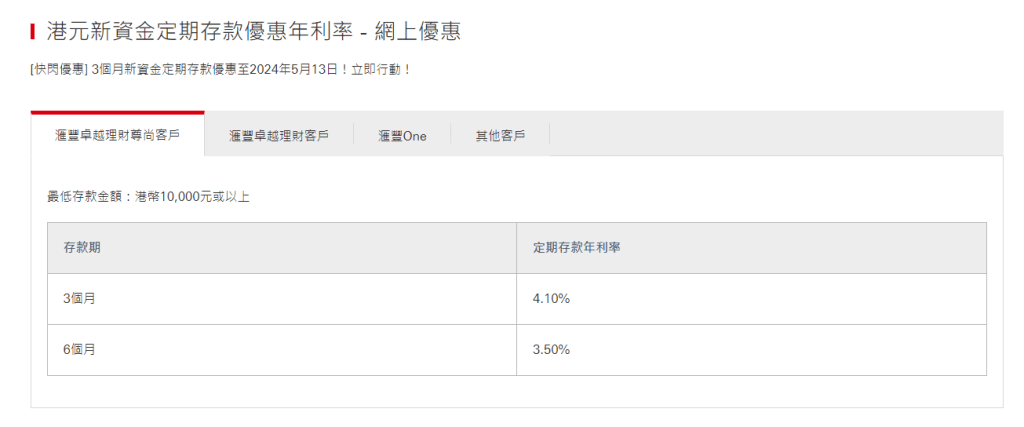Click the red bar beside the heading
Image resolution: width=1024 pixels, height=427 pixels.
coord(33,31)
